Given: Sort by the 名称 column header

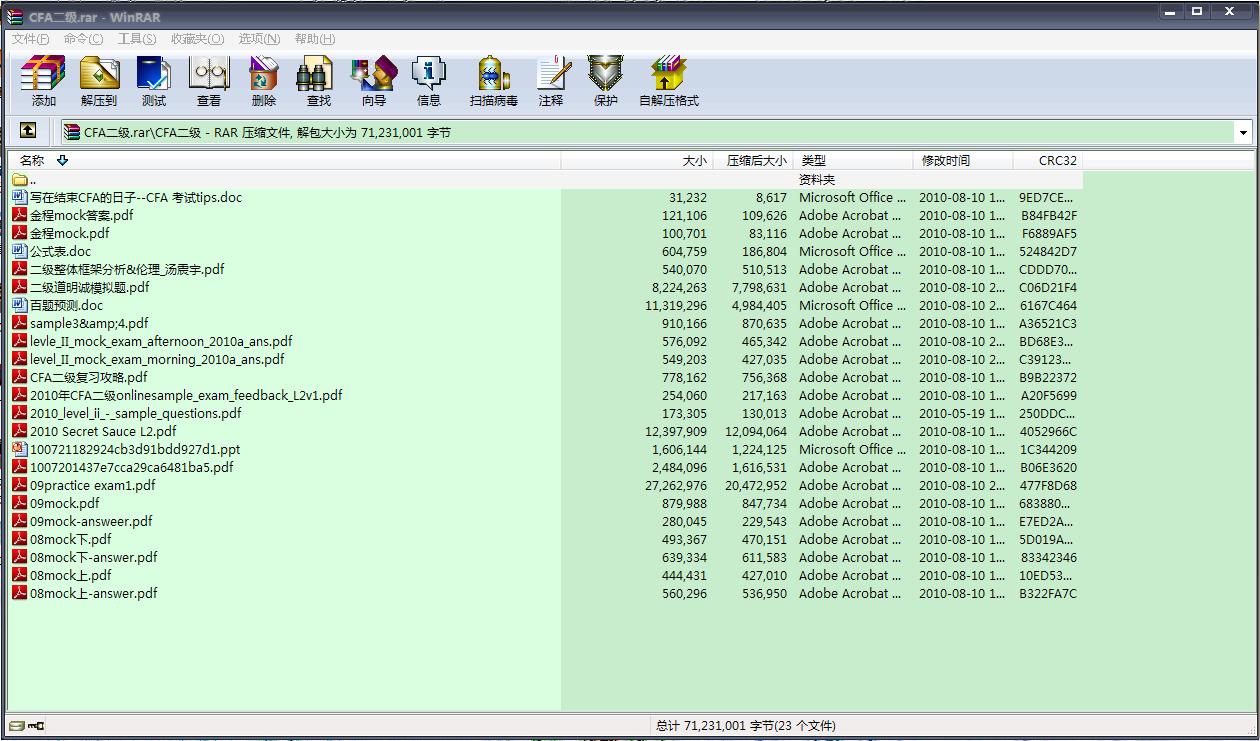Looking at the screenshot, I should (285, 161).
